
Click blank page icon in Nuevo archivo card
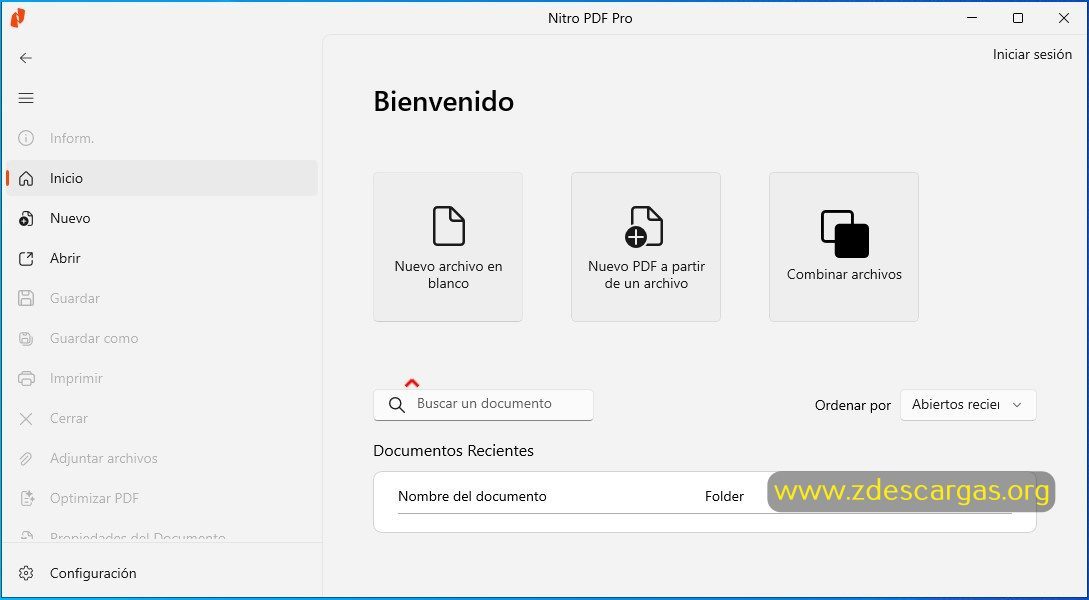449,226
